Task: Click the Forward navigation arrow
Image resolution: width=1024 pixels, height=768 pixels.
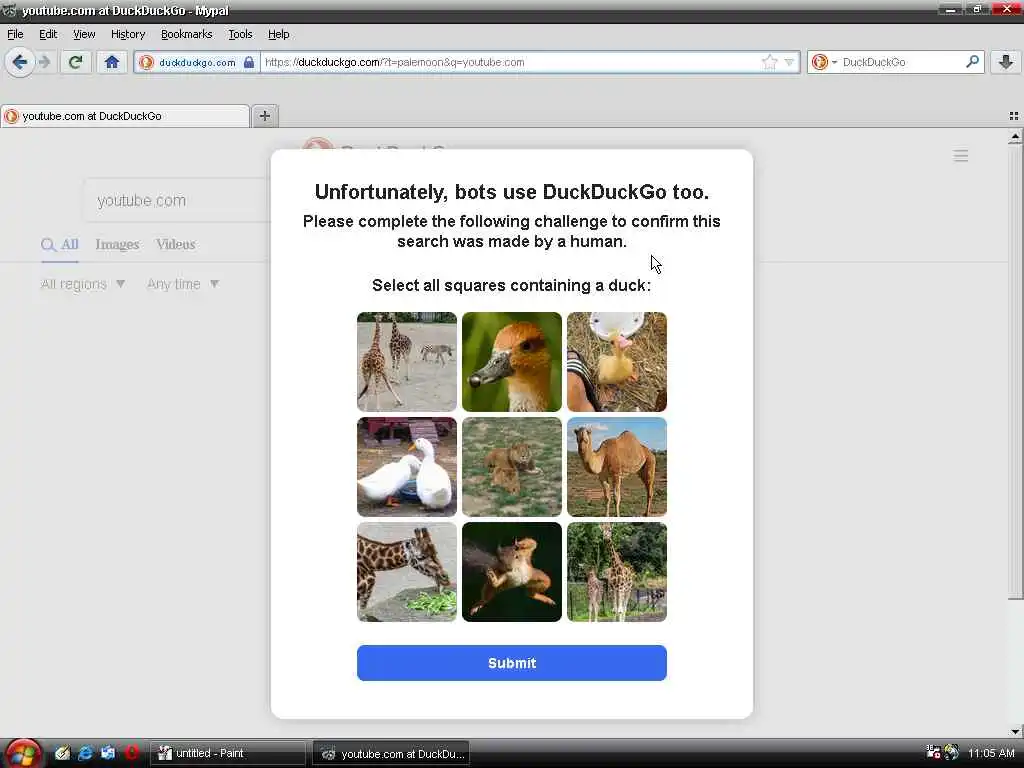Action: click(44, 62)
